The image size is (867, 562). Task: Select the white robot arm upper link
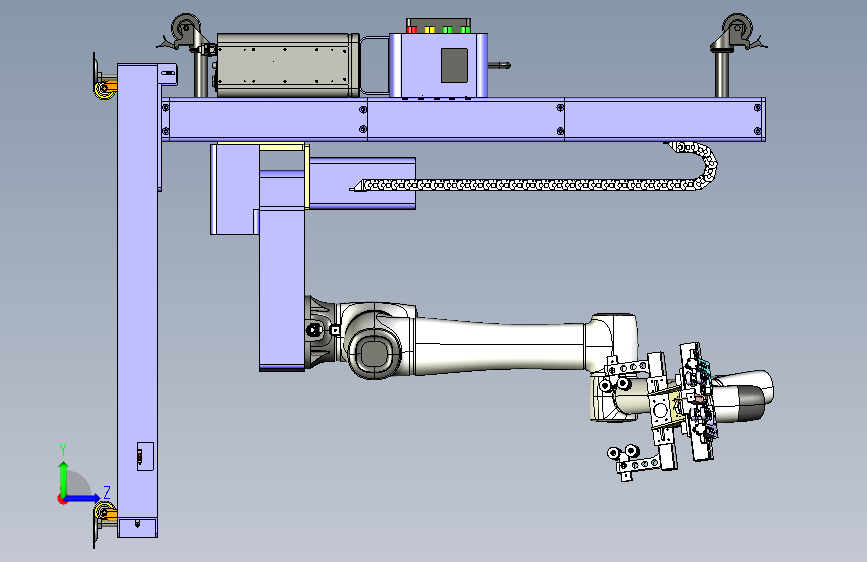499,345
